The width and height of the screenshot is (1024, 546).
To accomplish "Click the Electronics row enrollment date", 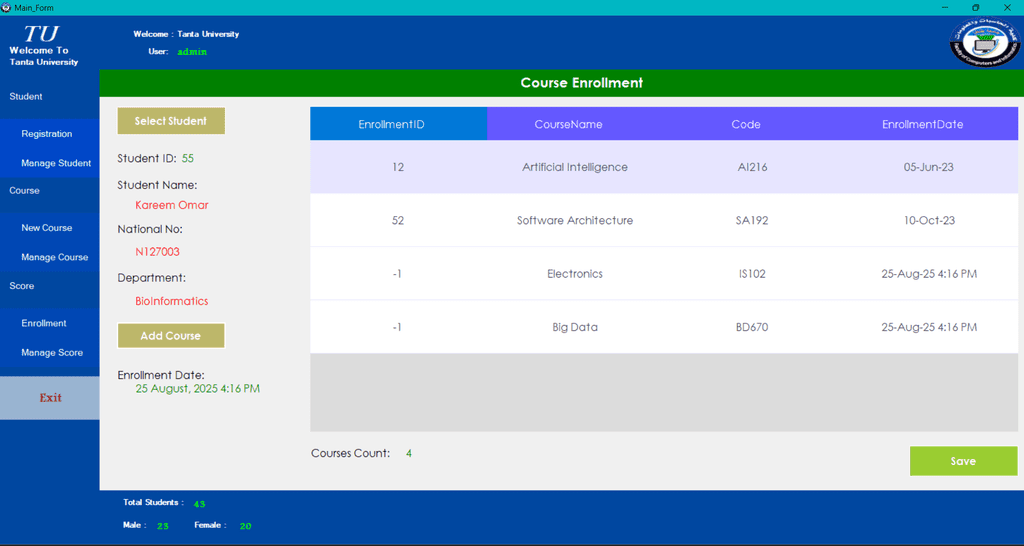I will (x=929, y=274).
